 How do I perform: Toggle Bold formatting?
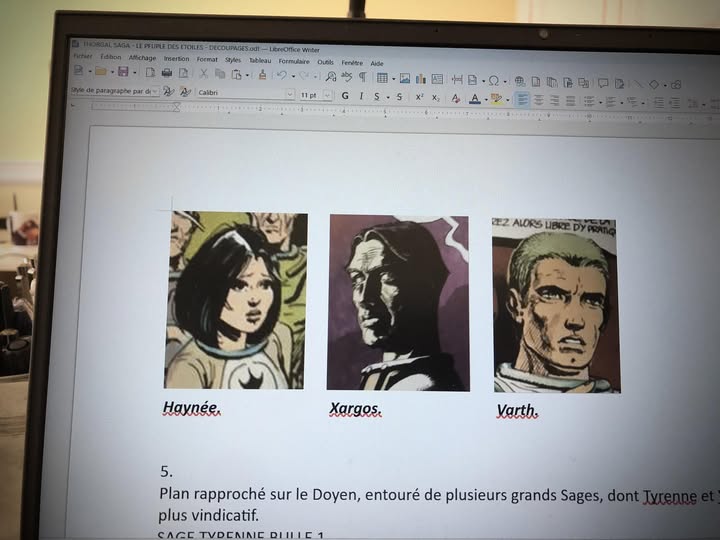345,96
